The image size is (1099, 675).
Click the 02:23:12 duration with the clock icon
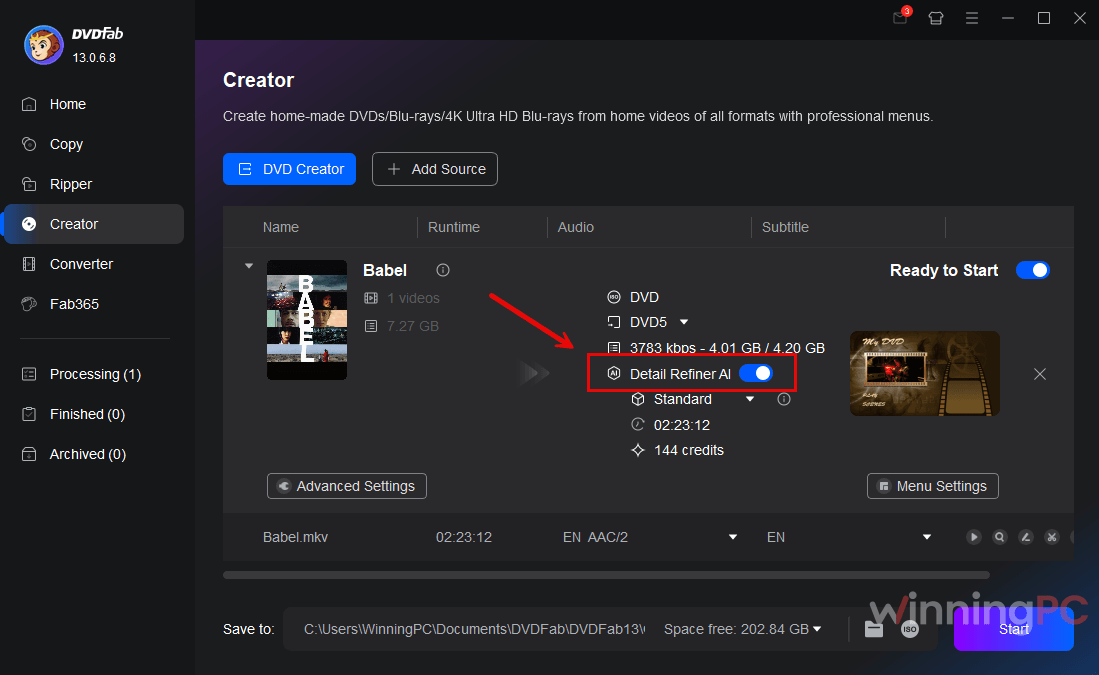point(681,425)
